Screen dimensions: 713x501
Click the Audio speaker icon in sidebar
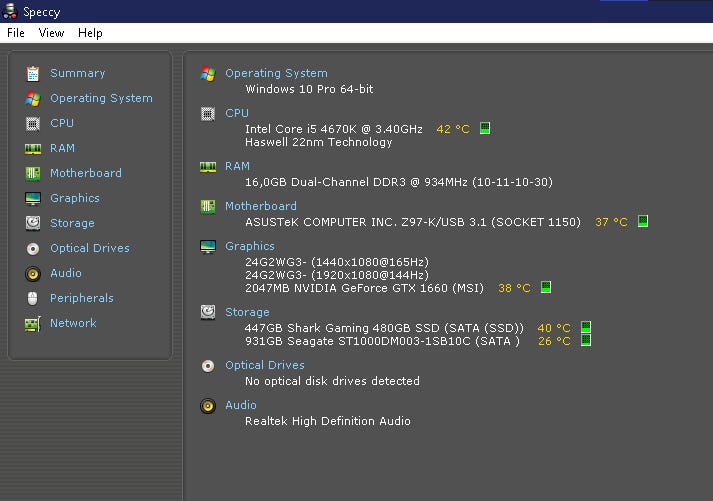[x=33, y=273]
